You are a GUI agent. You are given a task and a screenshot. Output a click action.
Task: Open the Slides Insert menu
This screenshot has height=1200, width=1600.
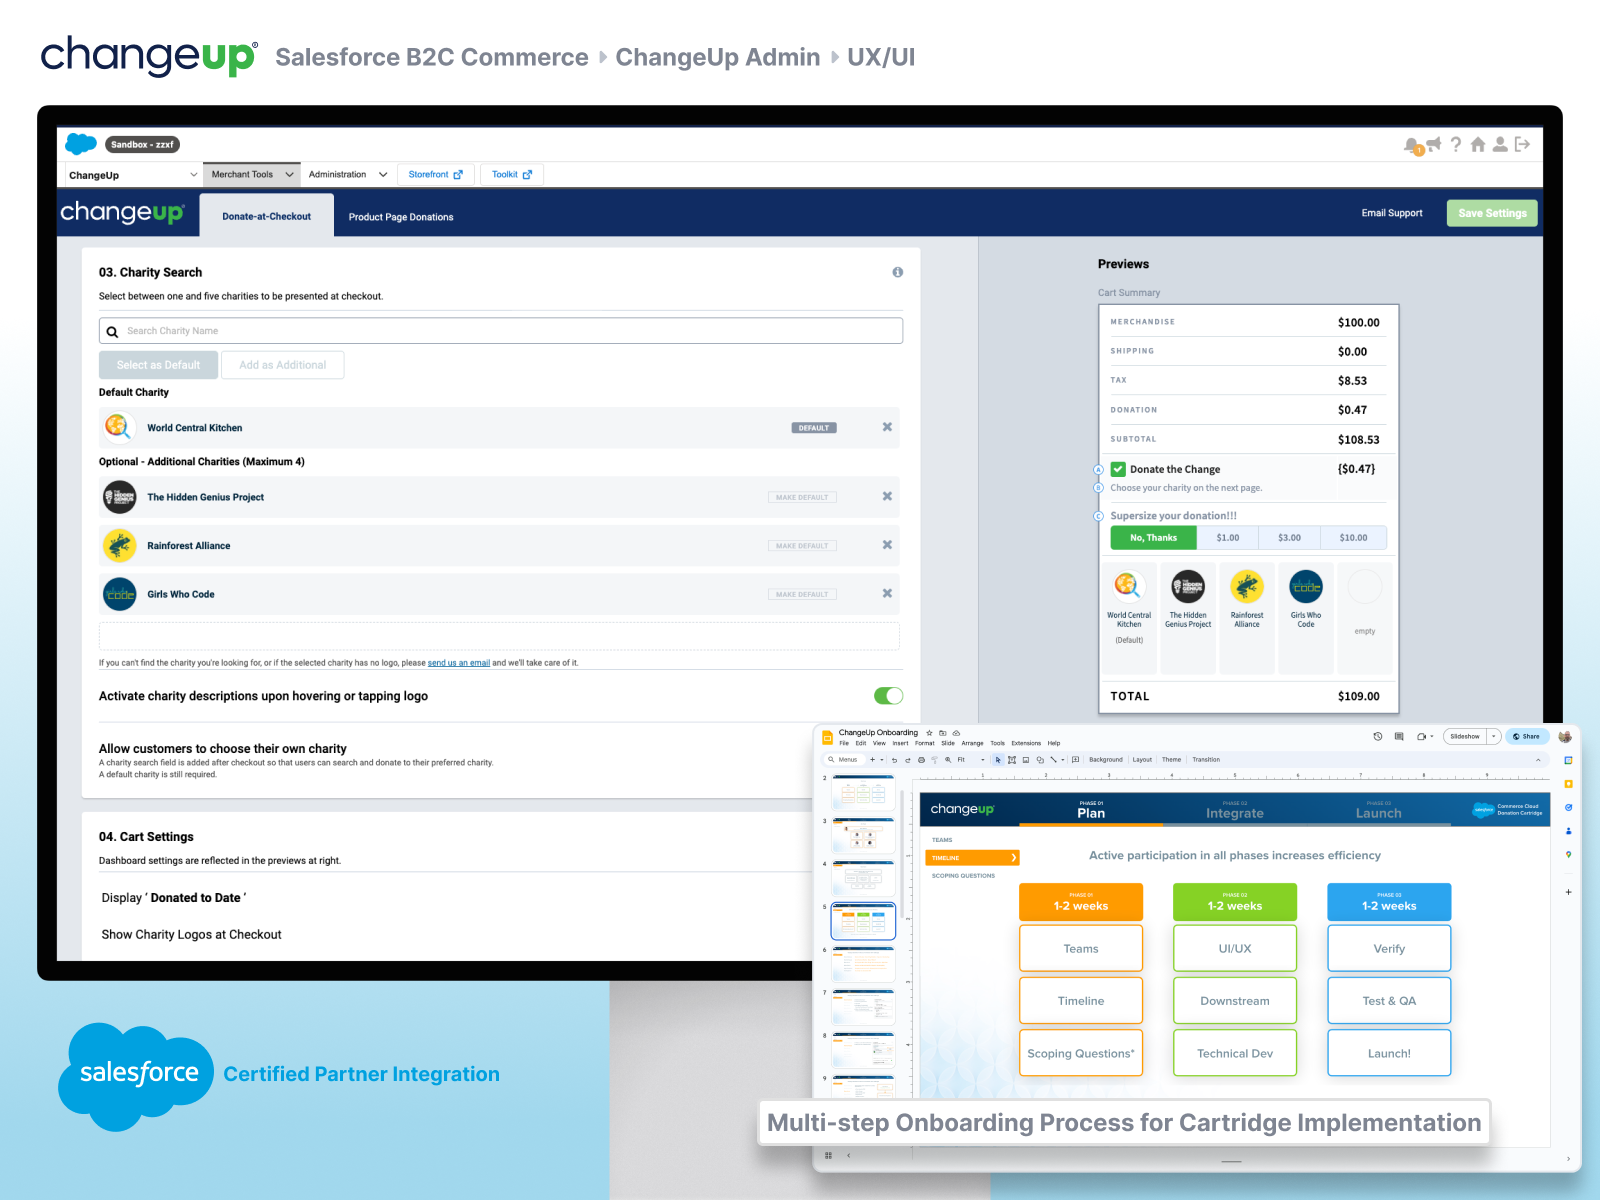click(900, 743)
